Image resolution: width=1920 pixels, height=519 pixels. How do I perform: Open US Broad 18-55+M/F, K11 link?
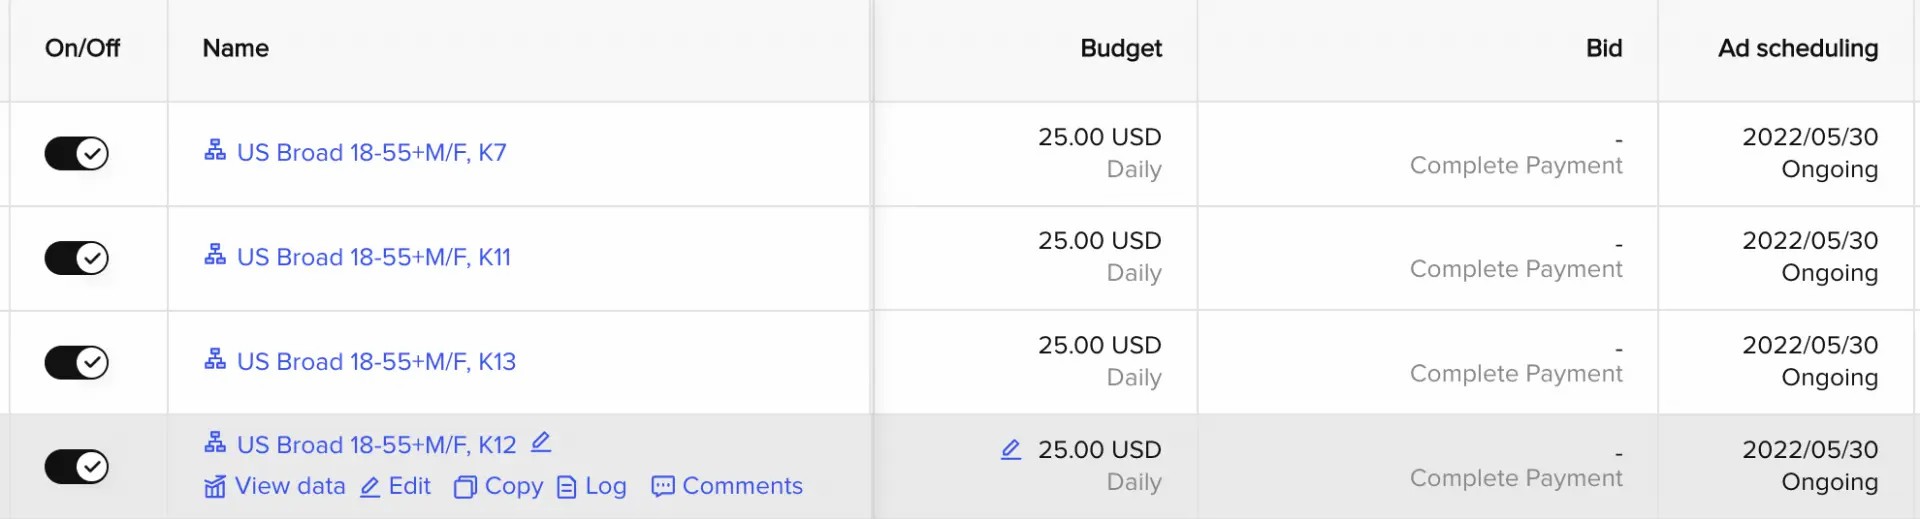point(374,257)
